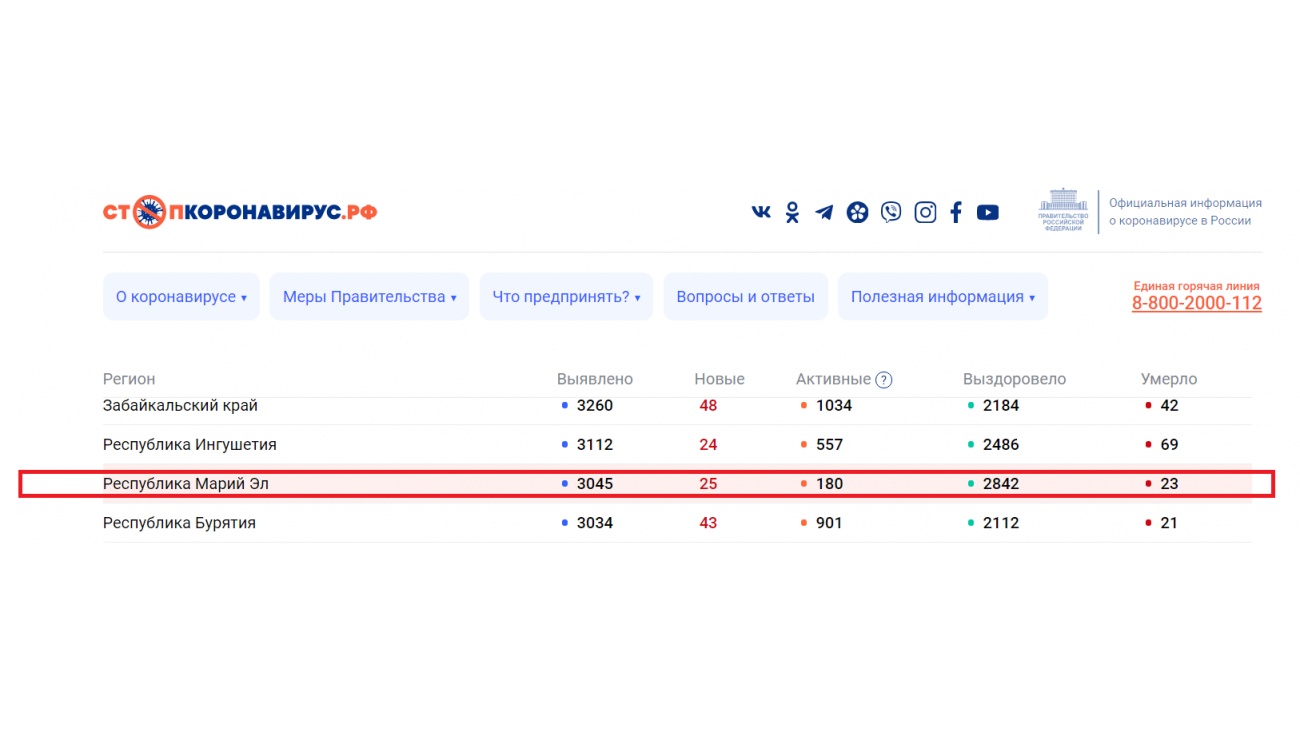The image size is (1300, 733).
Task: Open the Меры Правительства dropdown menu
Action: (369, 297)
